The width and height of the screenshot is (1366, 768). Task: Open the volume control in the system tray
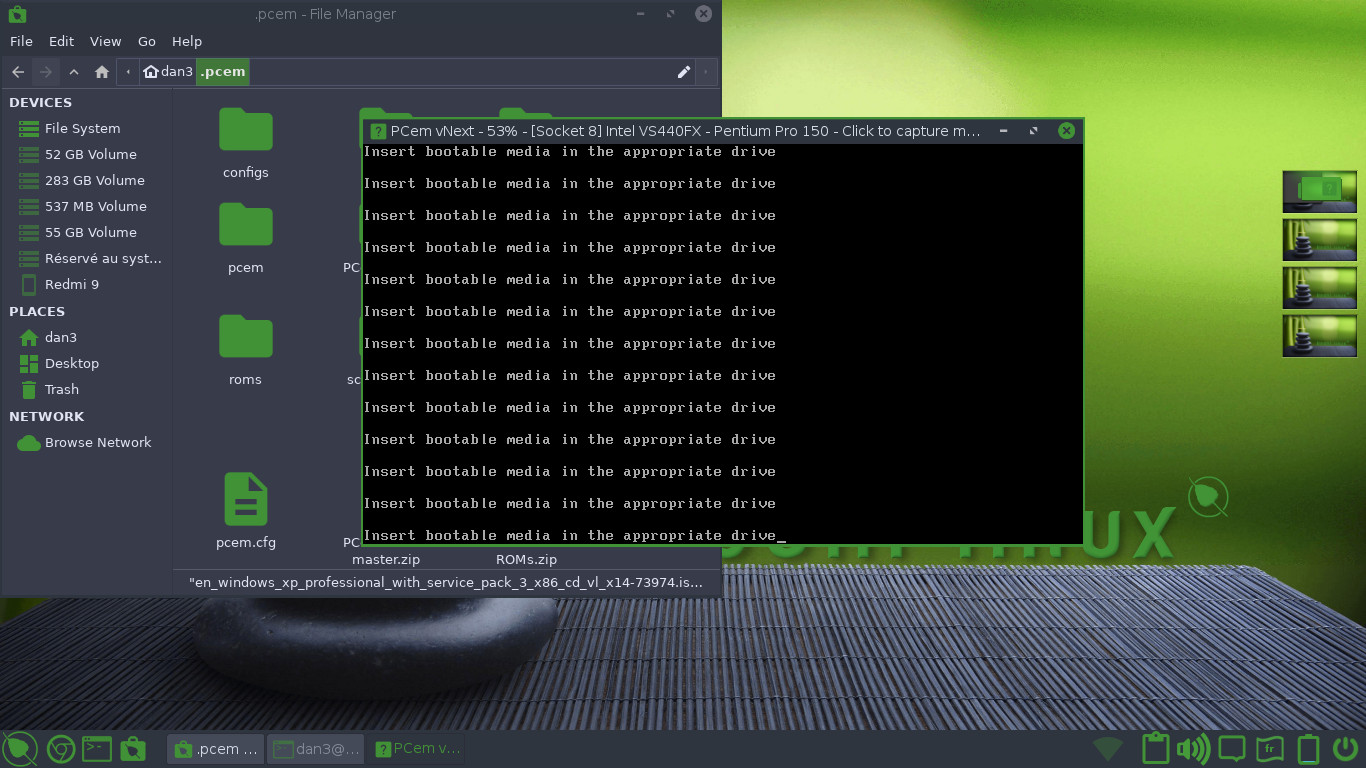point(1193,747)
